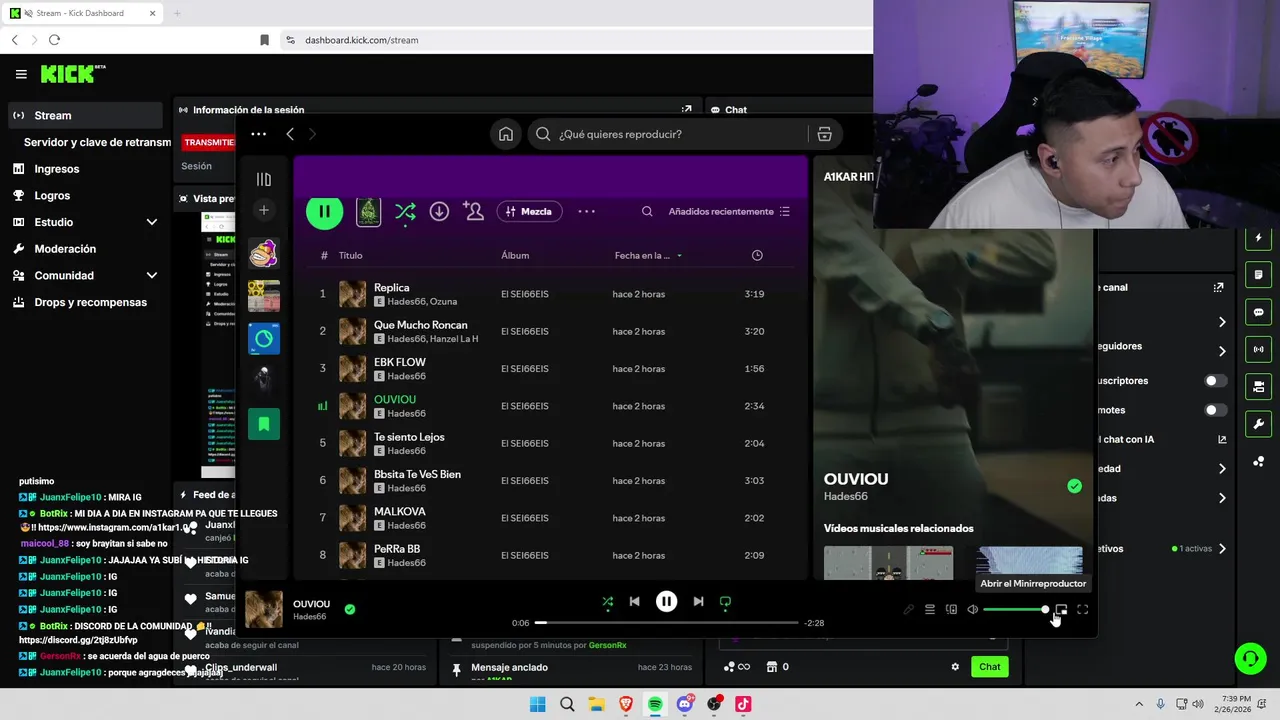Click the large green pause button
Viewport: 1280px width, 720px height.
coord(324,211)
